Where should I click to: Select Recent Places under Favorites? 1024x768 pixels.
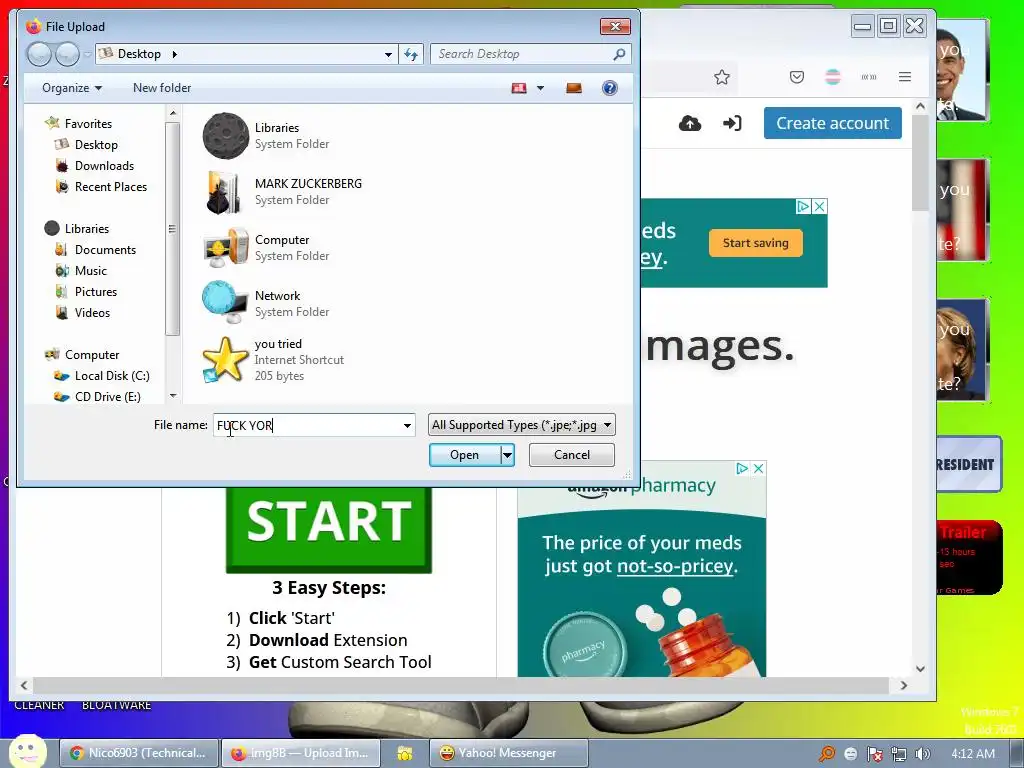(110, 187)
